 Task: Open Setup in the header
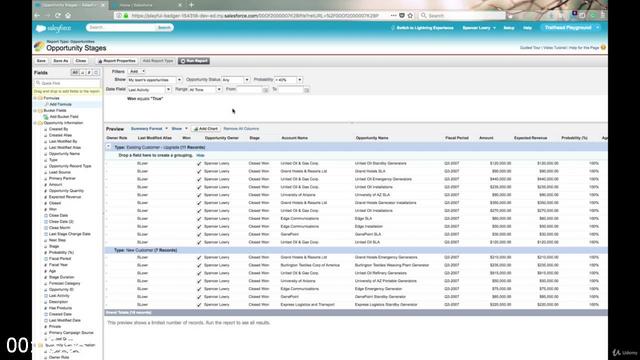(x=509, y=28)
